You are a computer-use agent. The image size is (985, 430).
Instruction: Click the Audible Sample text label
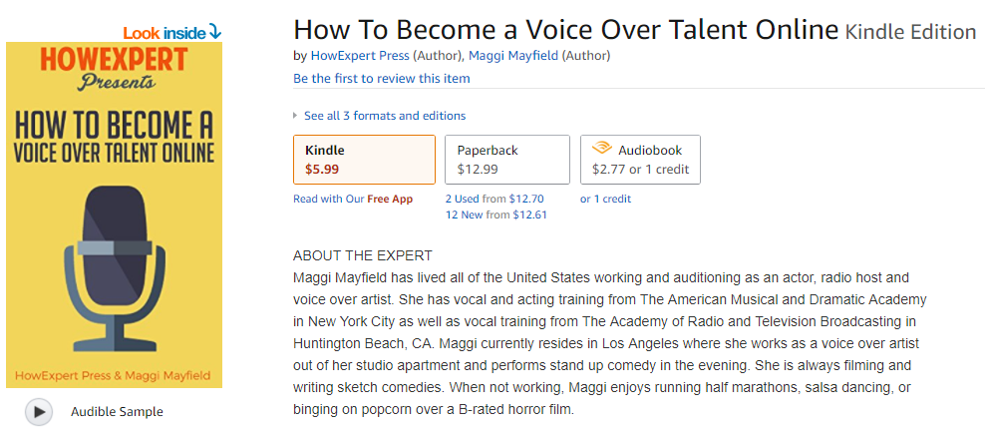[x=117, y=412]
